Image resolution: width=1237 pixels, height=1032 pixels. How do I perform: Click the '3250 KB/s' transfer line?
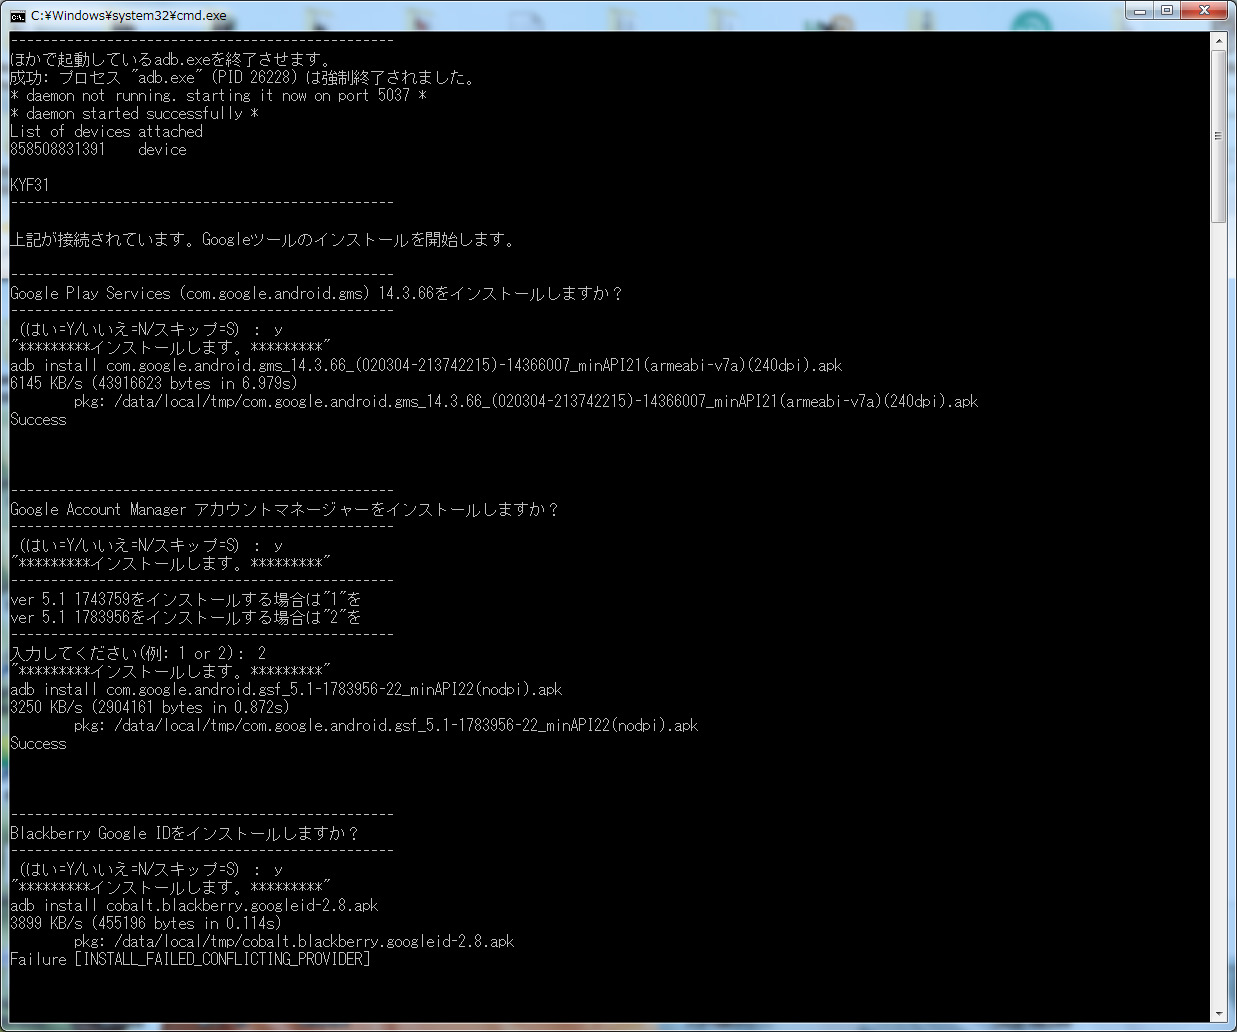point(150,707)
